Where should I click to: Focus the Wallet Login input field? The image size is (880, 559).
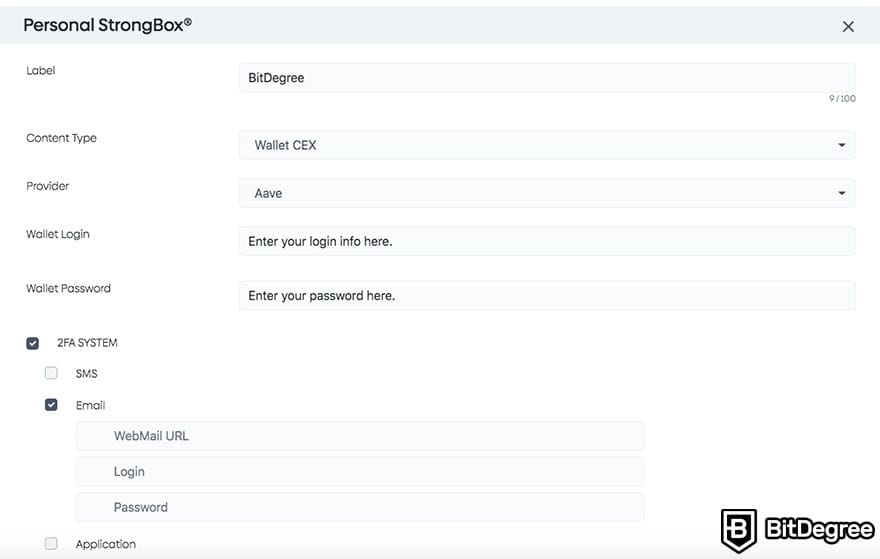click(547, 241)
